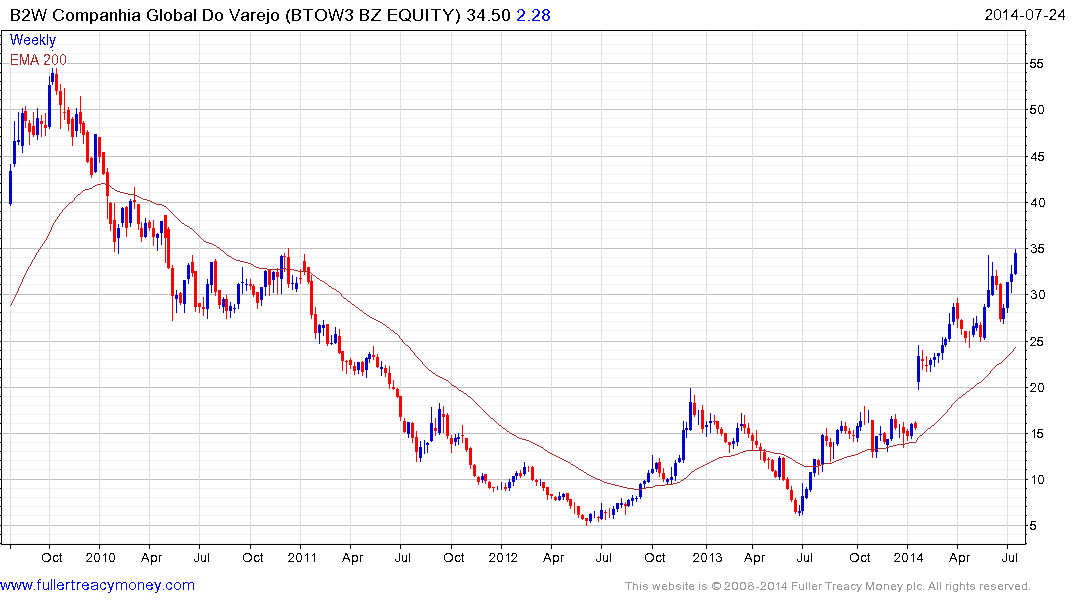Click the Weekly interval label
The width and height of the screenshot is (1075, 600).
(33, 40)
